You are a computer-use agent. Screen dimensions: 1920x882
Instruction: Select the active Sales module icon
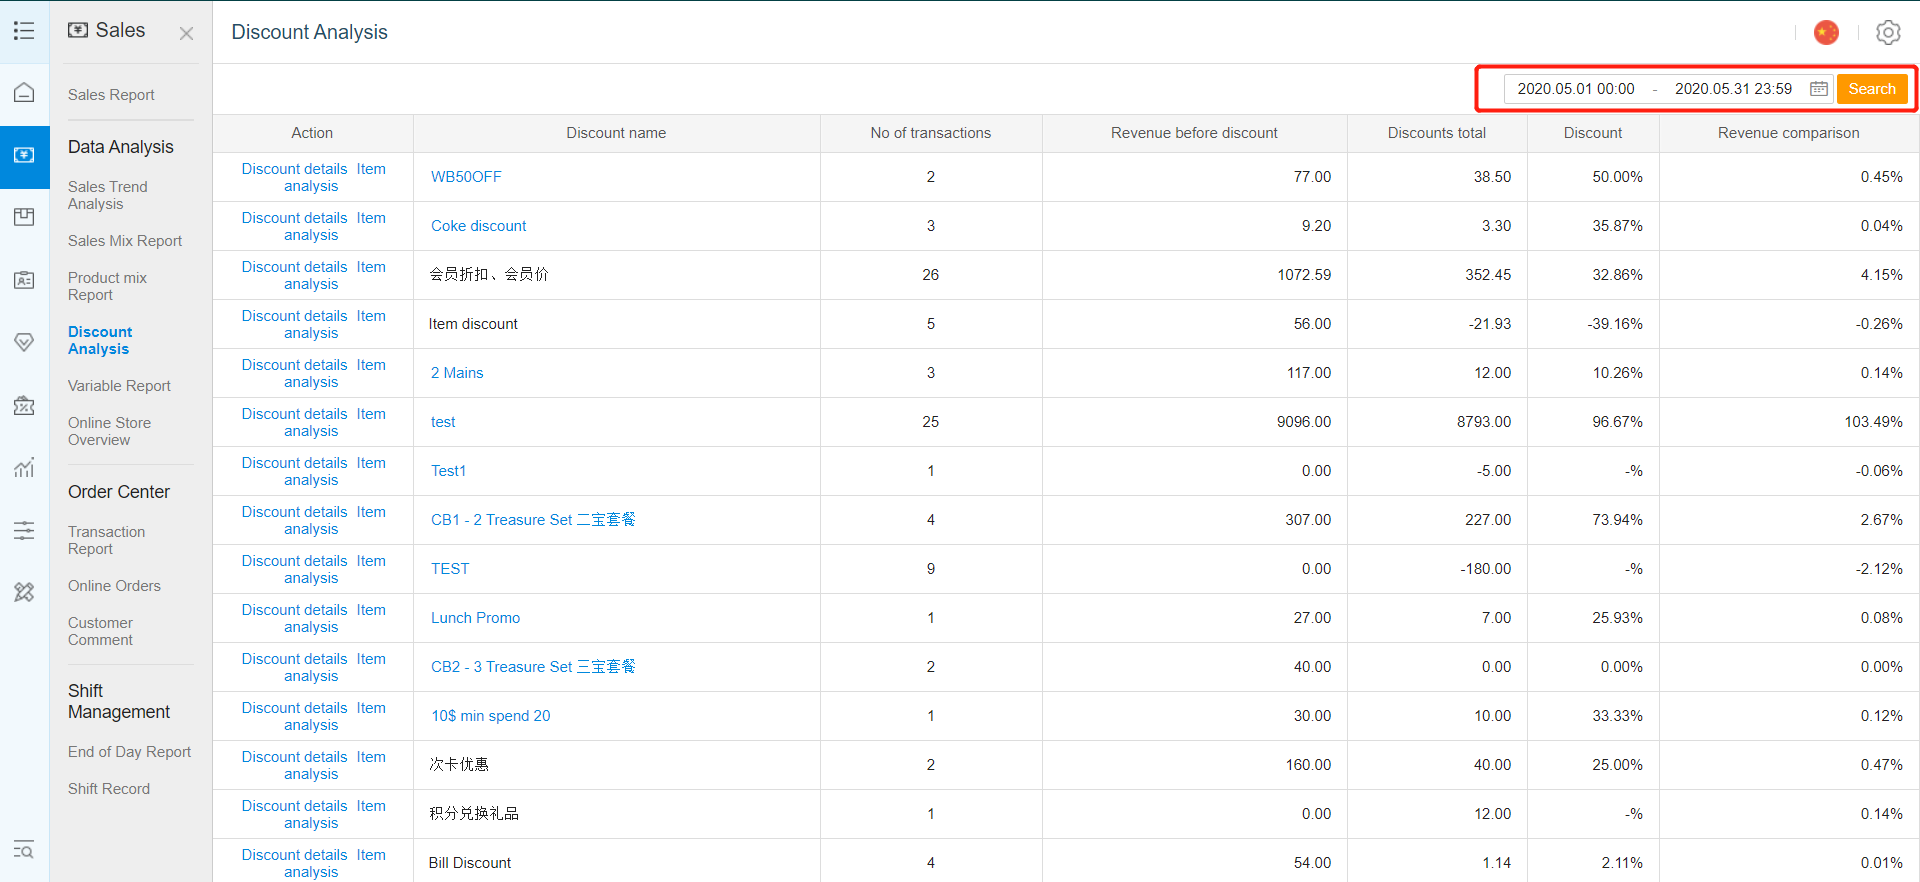coord(24,156)
